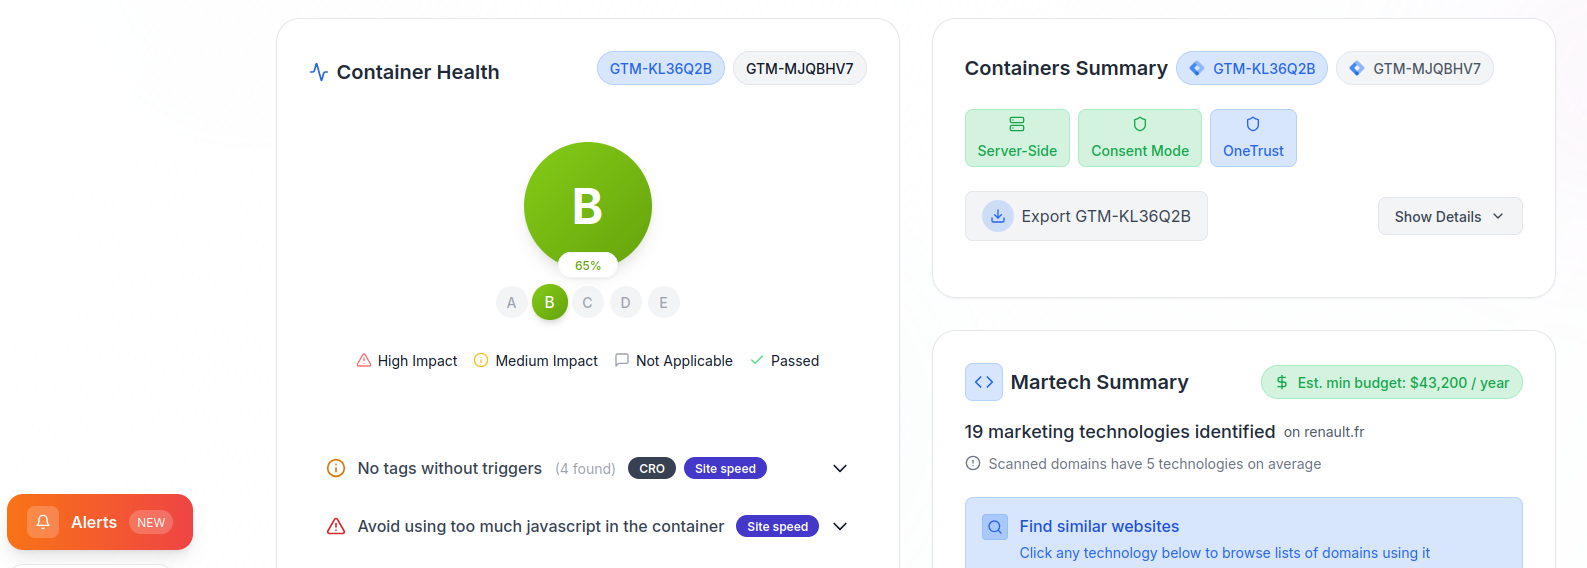Click the GTM diamond icon in GTM-KL36Q2B chip

[1197, 68]
